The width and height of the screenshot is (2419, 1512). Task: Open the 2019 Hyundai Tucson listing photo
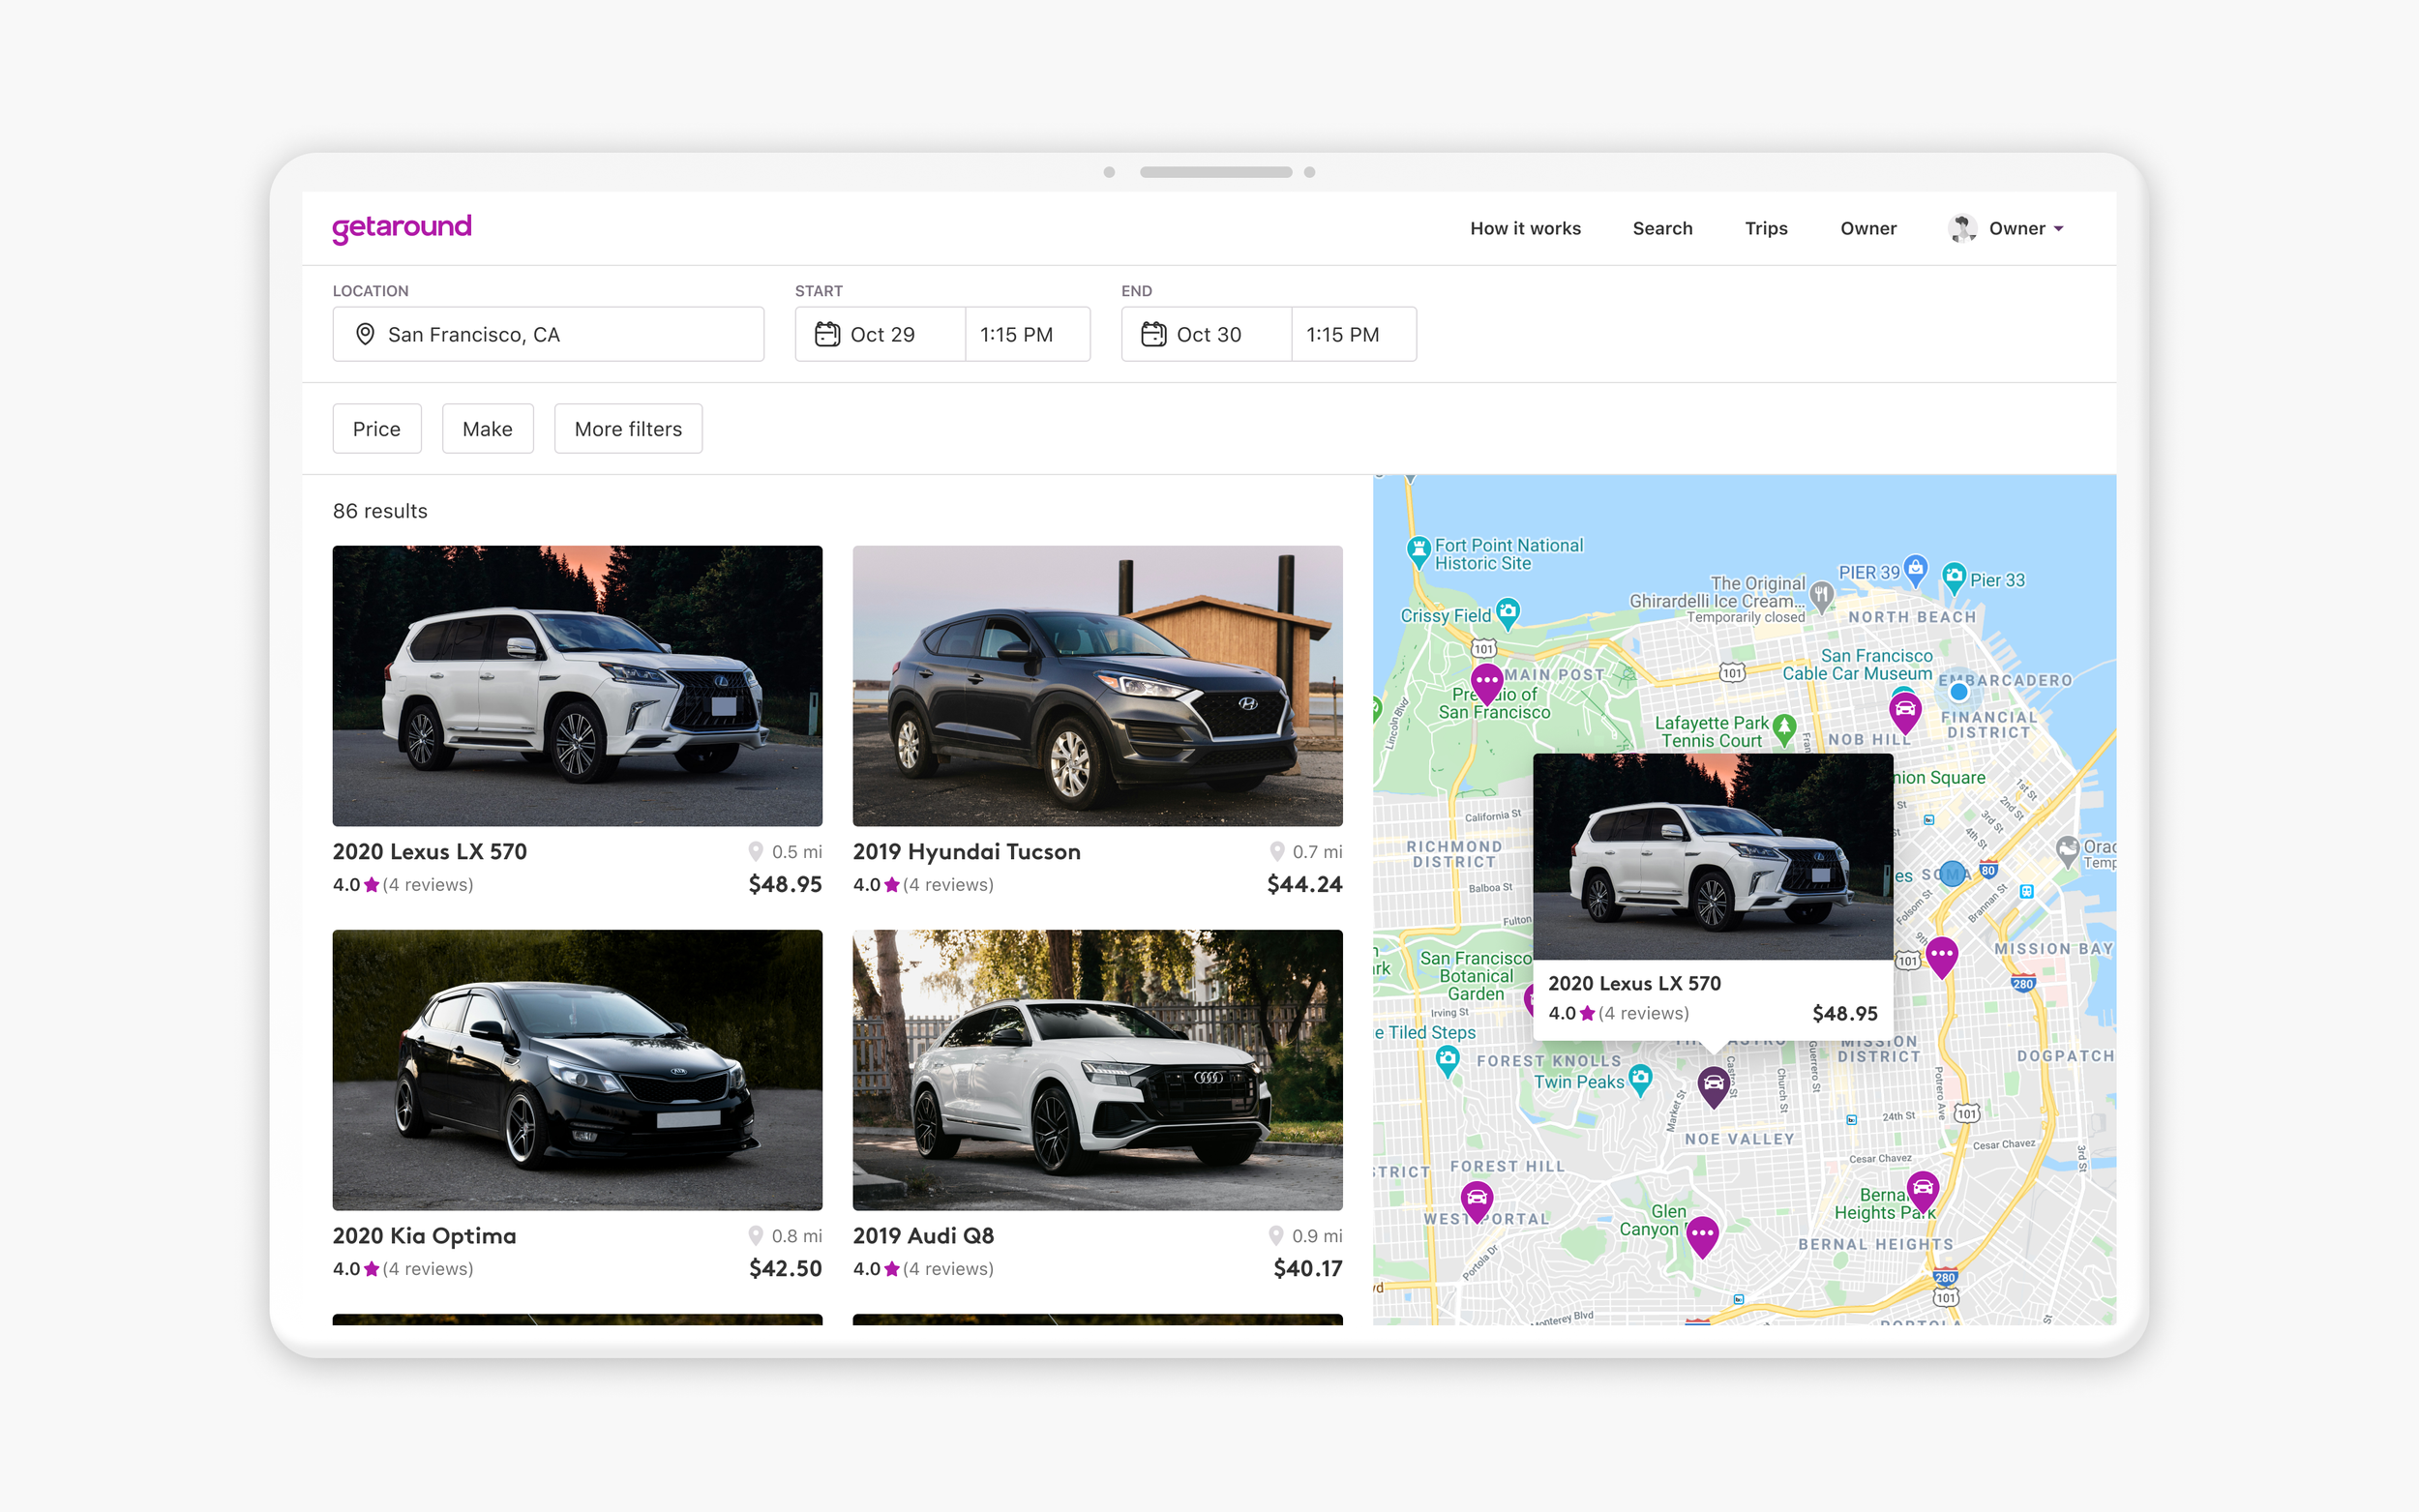tap(1097, 686)
